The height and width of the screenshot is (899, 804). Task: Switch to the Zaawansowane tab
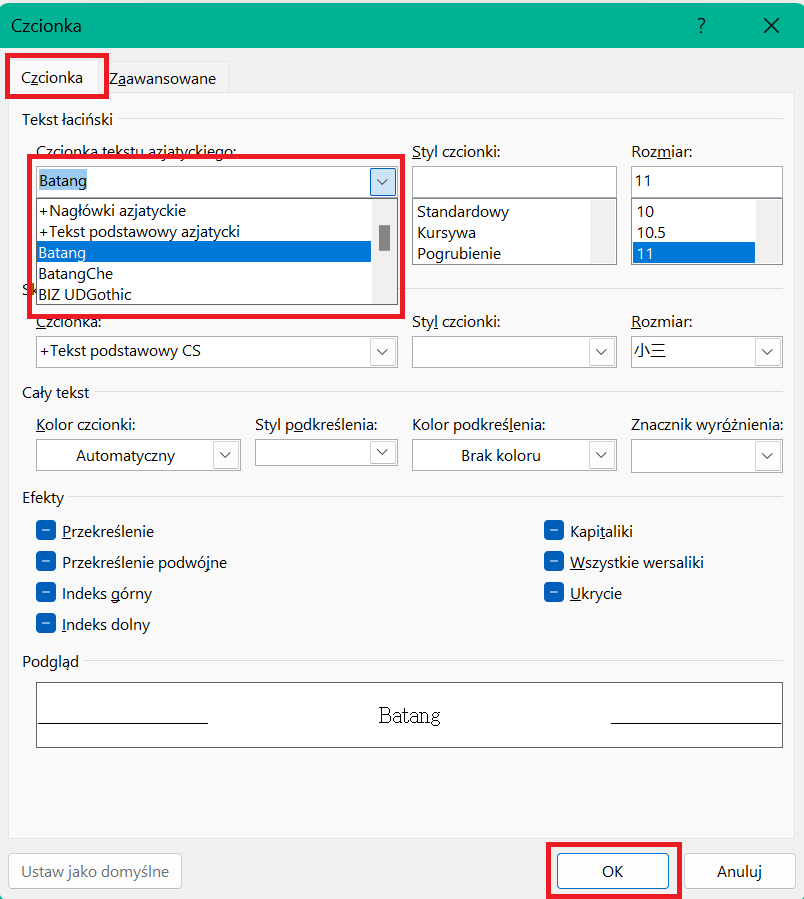(x=163, y=78)
